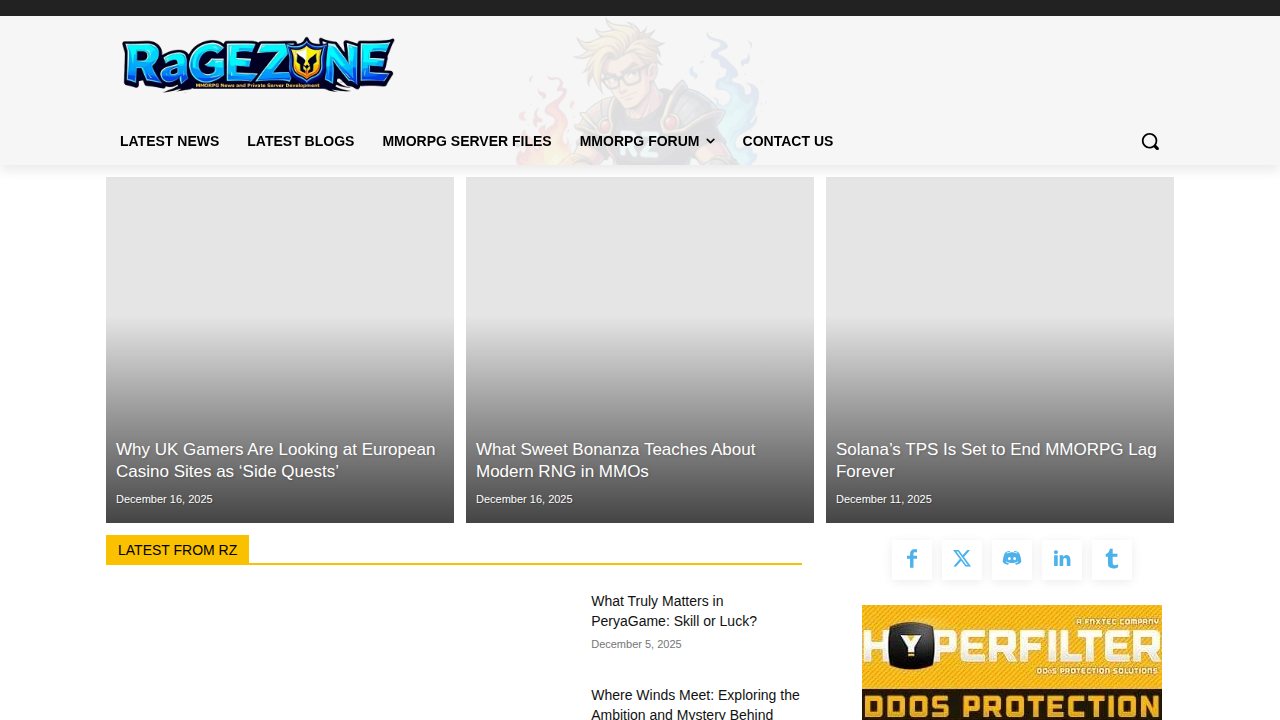Open the PeryaGame Skill or Luck article
Viewport: 1280px width, 720px height.
pos(674,611)
